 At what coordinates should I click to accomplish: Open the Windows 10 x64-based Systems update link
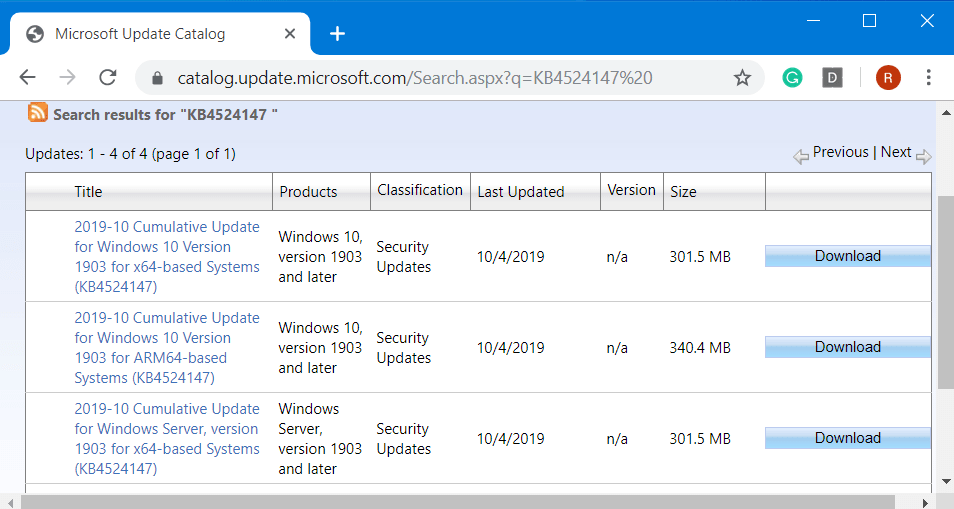pos(167,257)
